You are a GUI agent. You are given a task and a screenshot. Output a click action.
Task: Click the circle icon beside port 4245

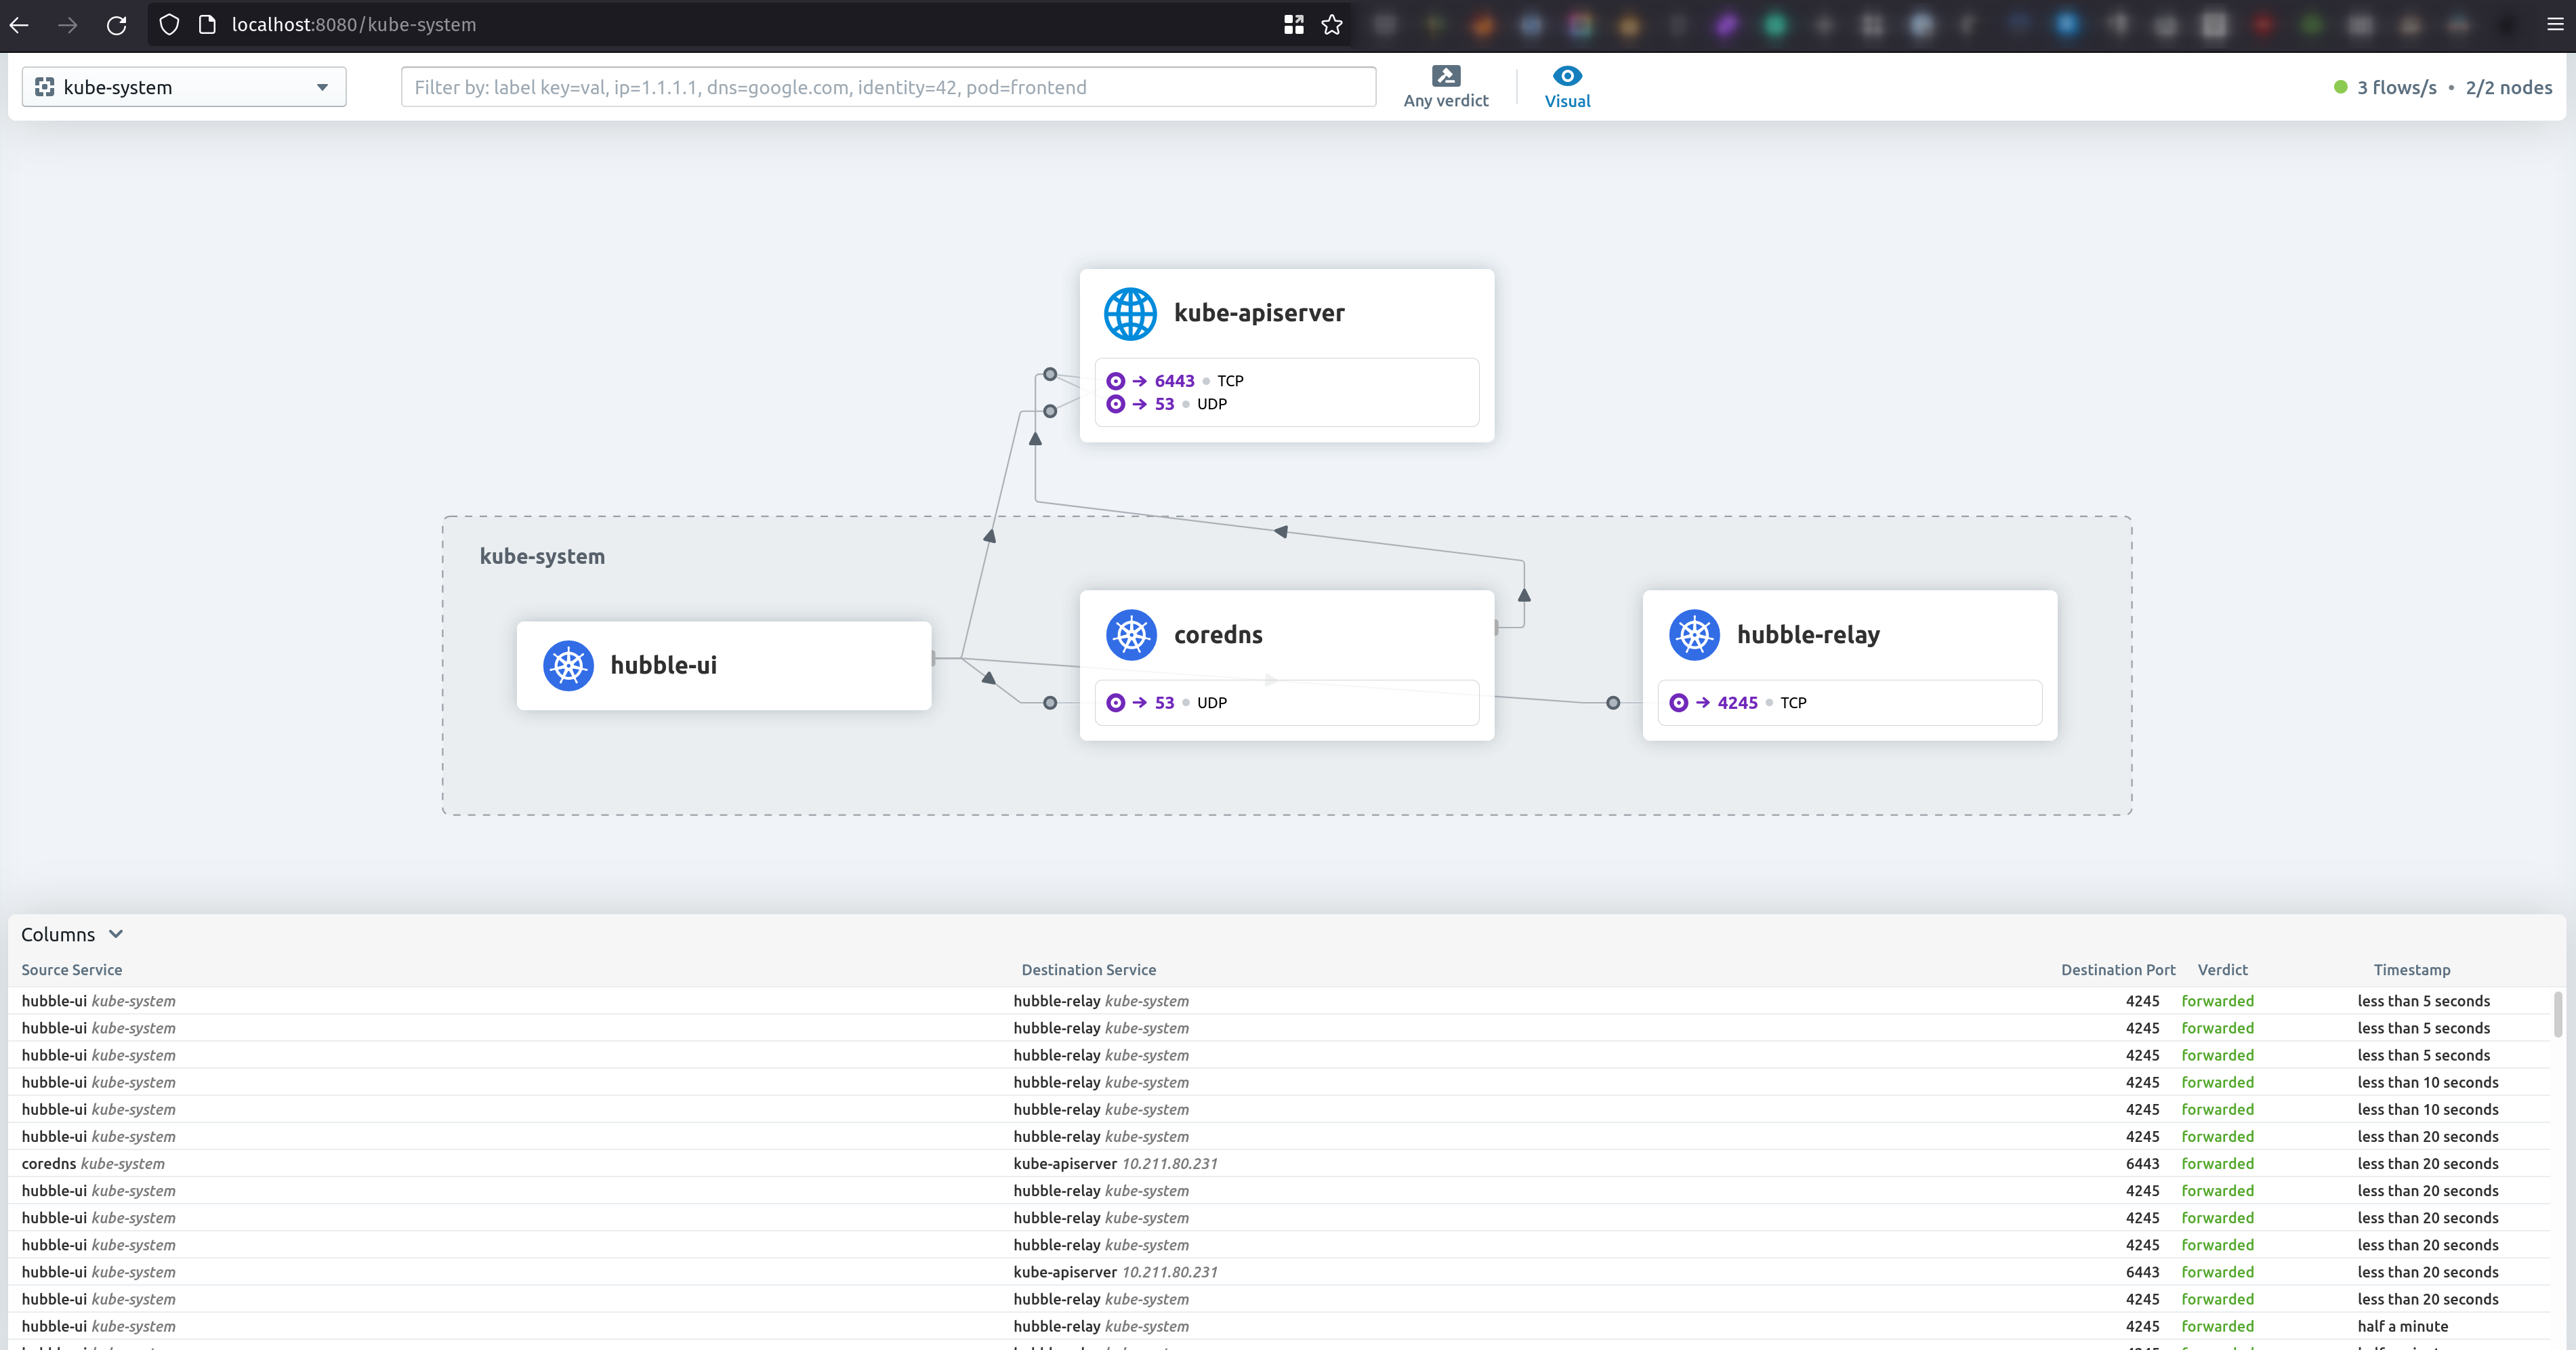(x=1679, y=703)
